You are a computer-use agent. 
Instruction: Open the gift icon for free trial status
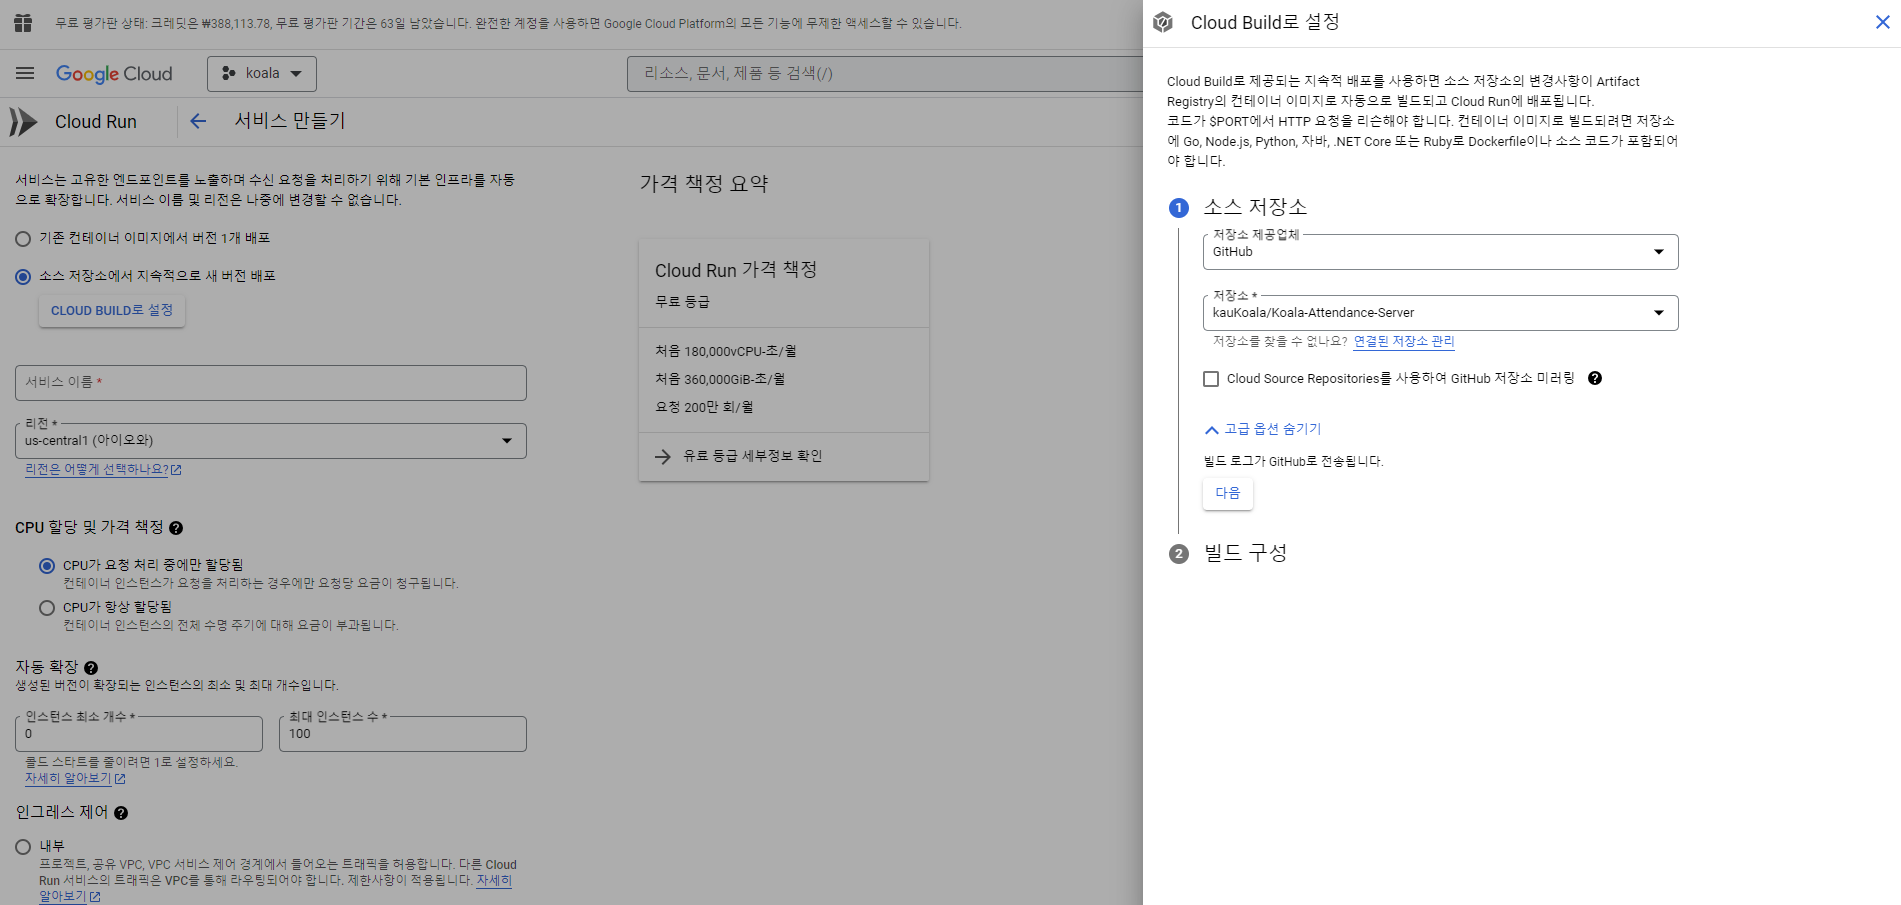pos(23,23)
